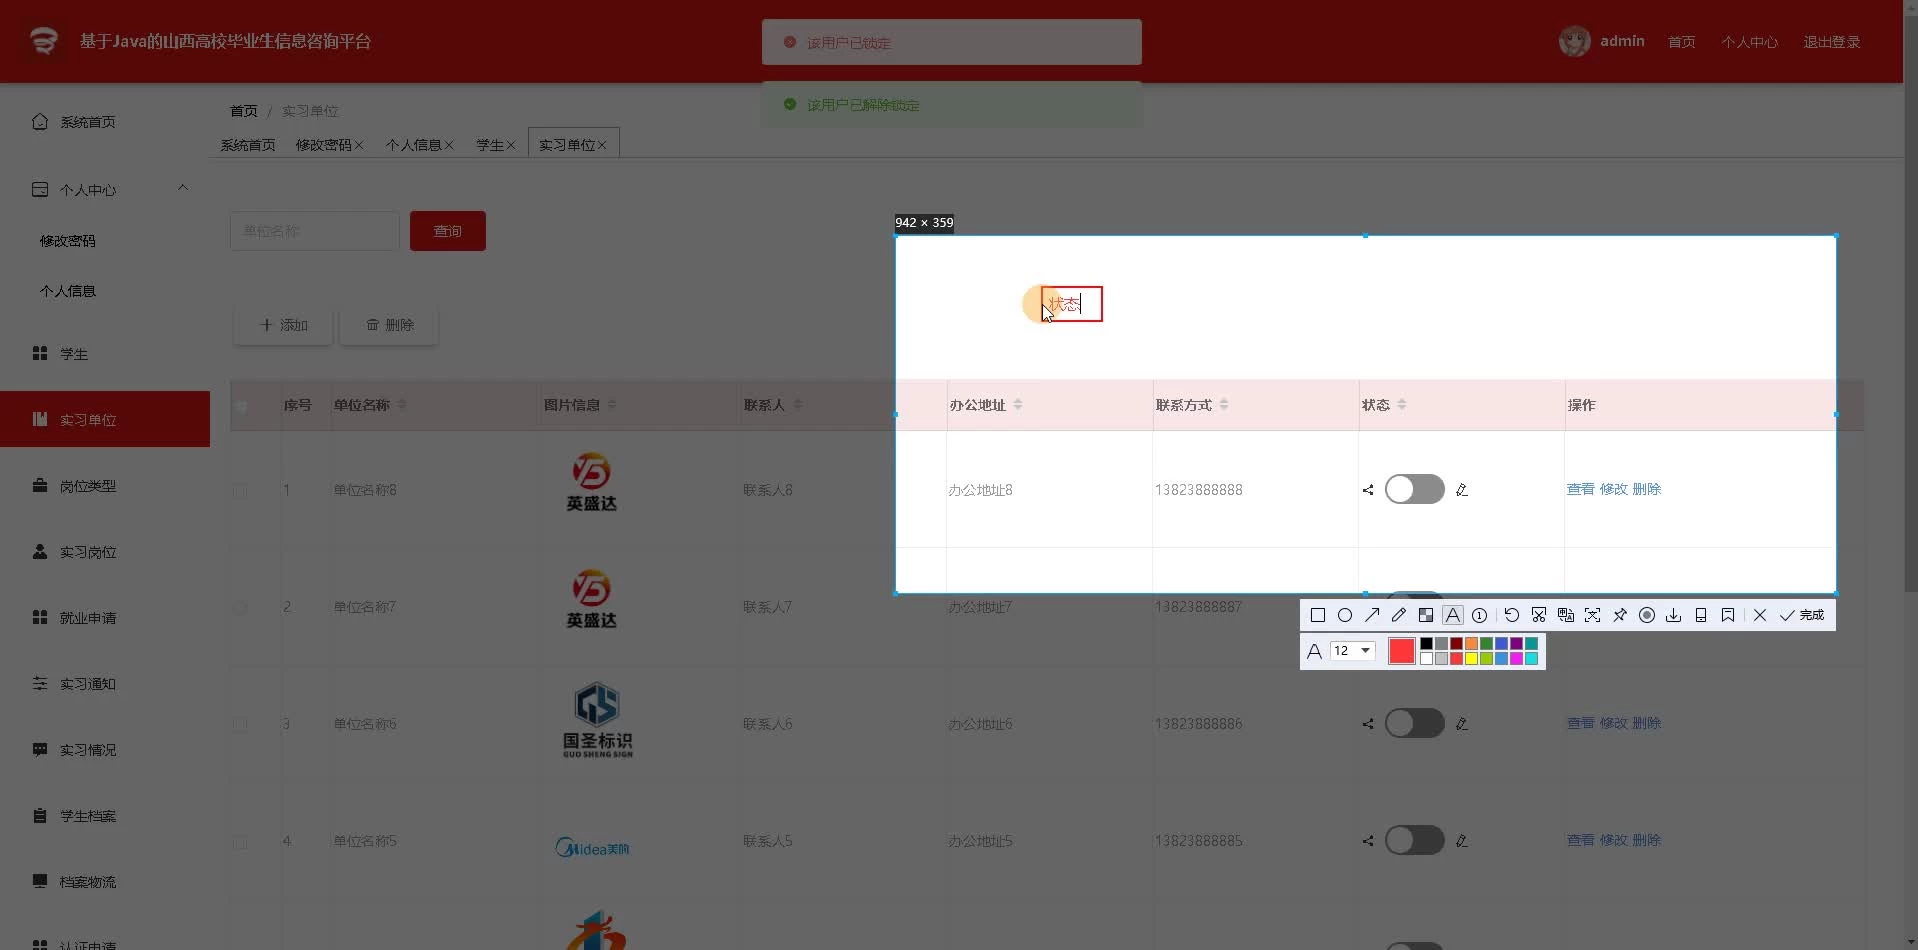Click the 添加 button

[283, 325]
